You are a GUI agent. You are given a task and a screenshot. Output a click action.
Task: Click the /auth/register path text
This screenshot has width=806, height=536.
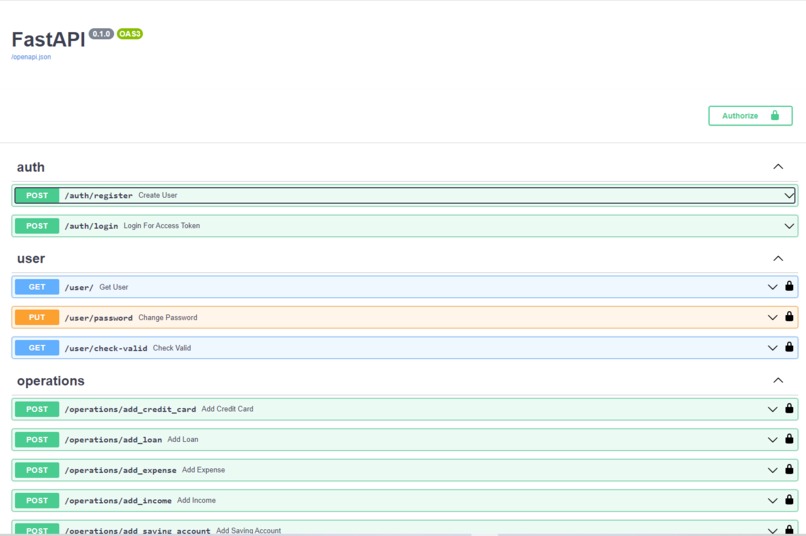[99, 196]
